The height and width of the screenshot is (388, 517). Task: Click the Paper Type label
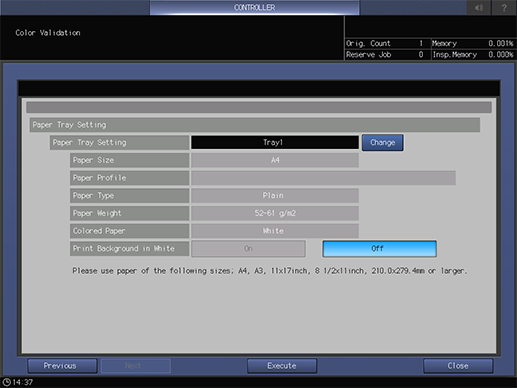(x=129, y=195)
